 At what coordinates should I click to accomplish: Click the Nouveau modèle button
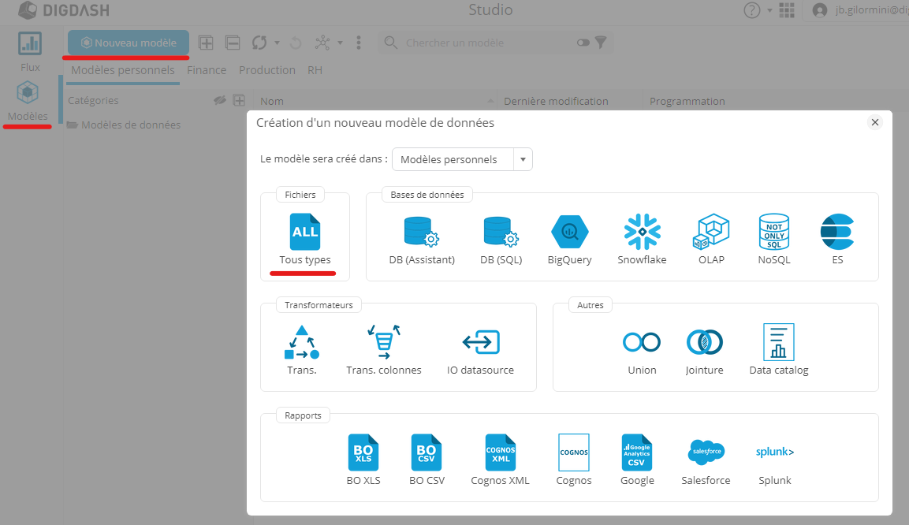point(128,43)
